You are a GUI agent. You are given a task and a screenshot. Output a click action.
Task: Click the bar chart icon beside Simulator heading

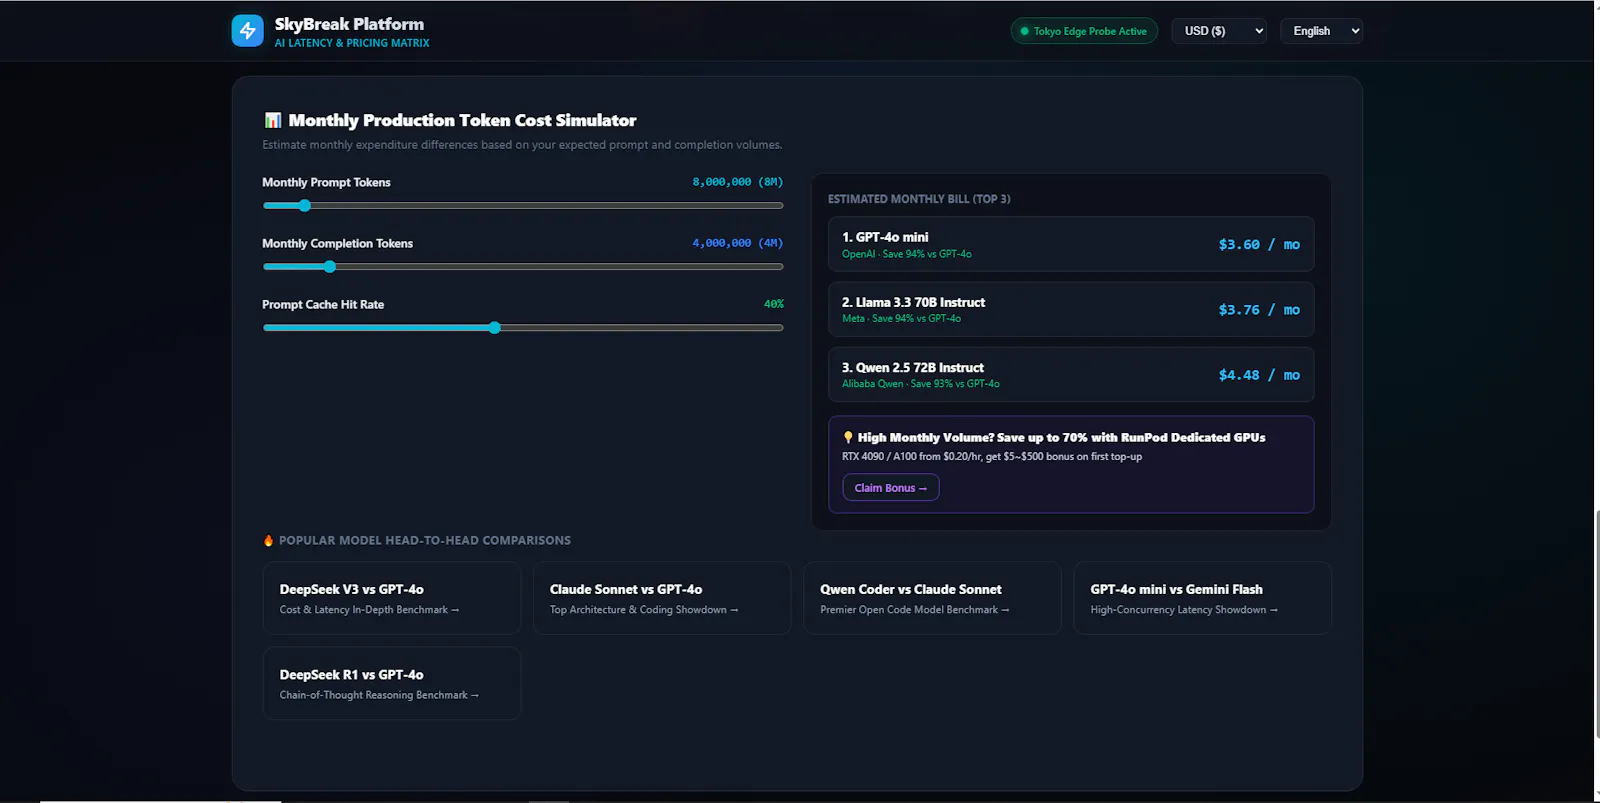(272, 120)
